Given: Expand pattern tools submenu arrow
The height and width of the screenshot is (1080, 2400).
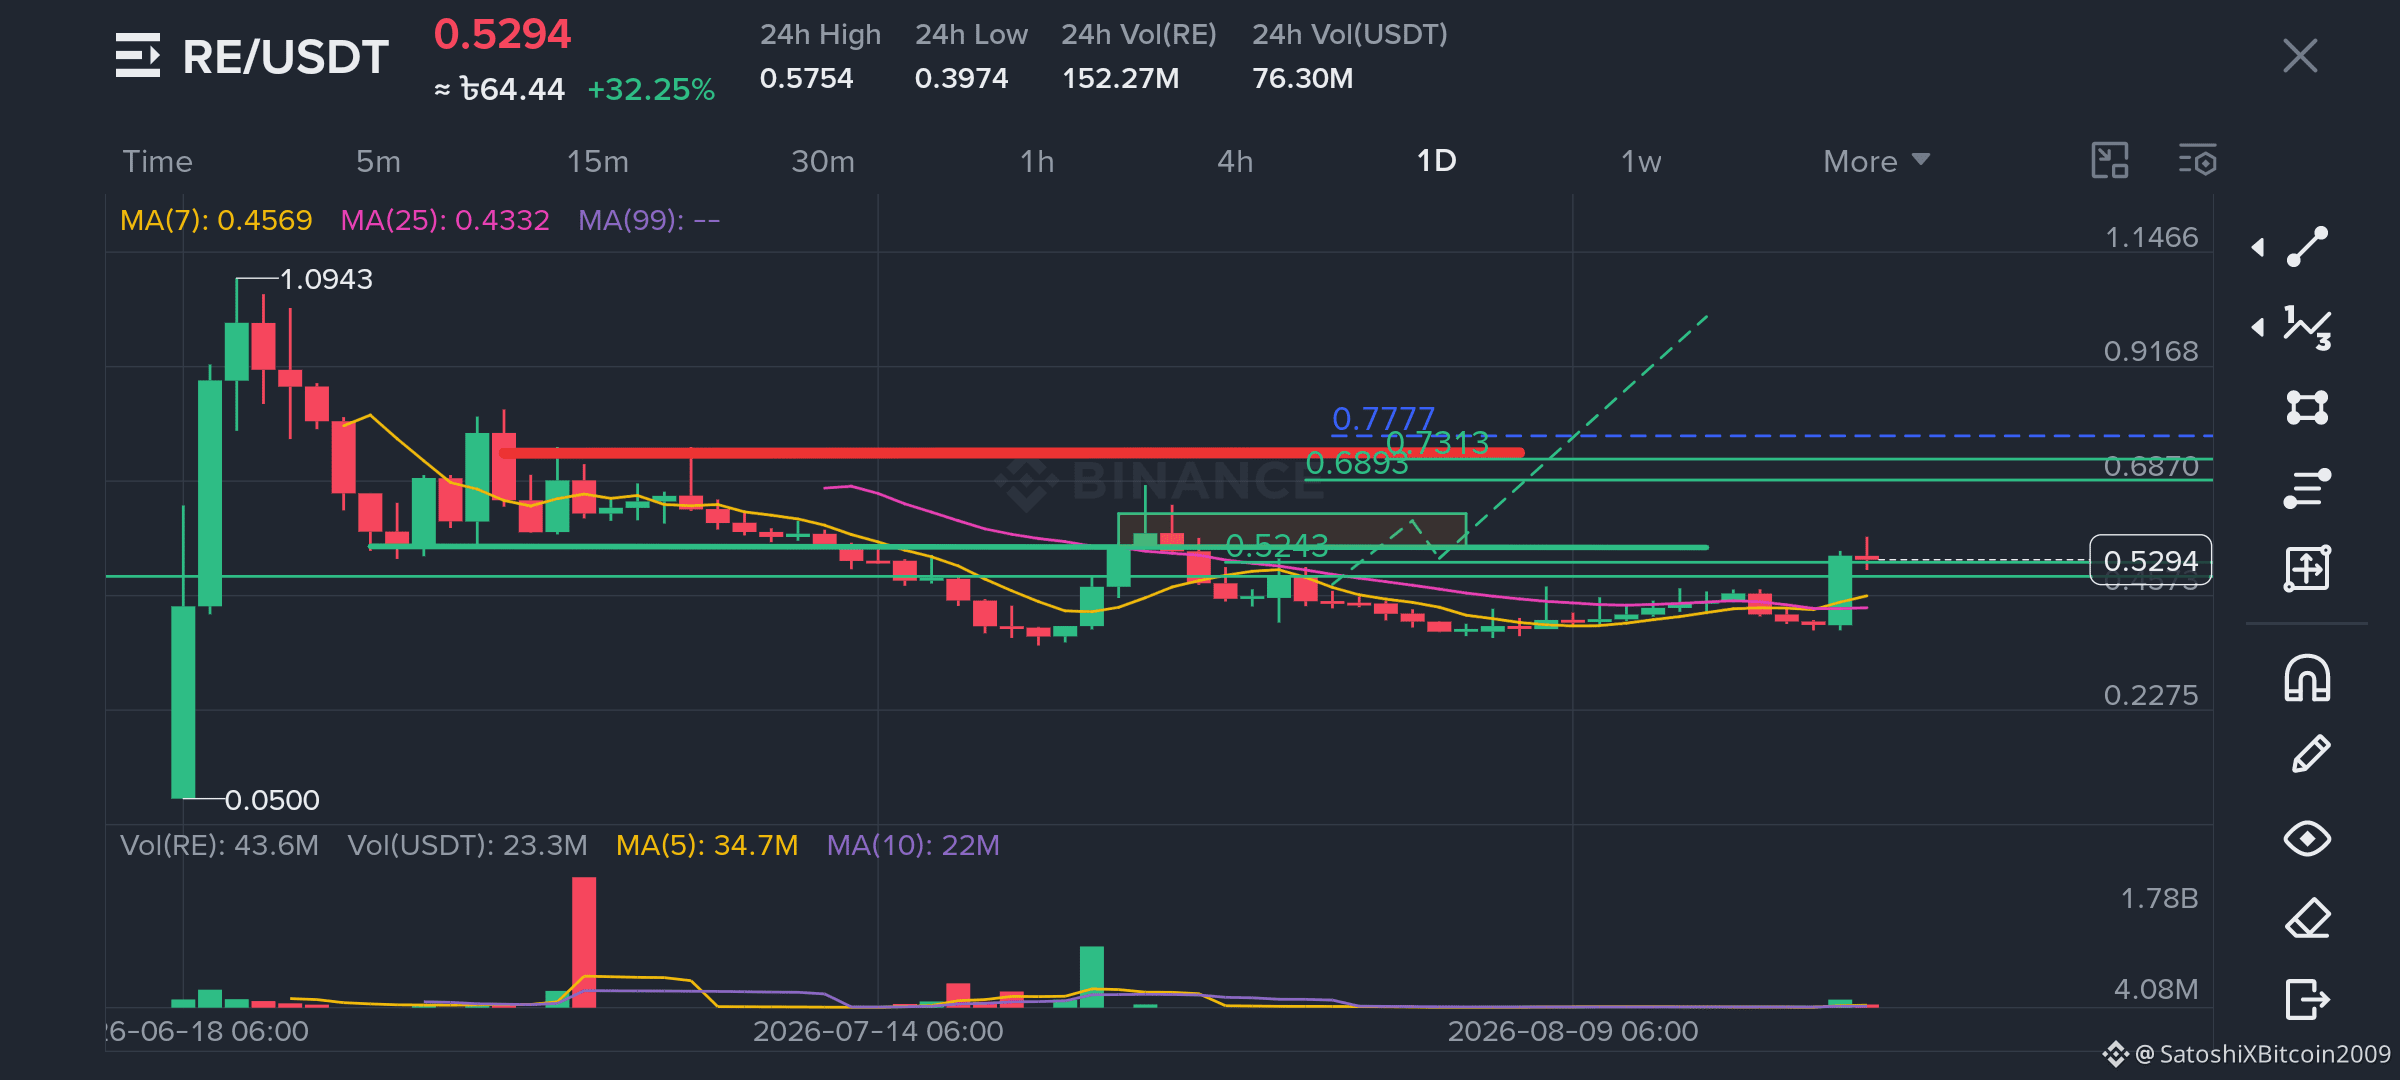Looking at the screenshot, I should pos(2258,327).
